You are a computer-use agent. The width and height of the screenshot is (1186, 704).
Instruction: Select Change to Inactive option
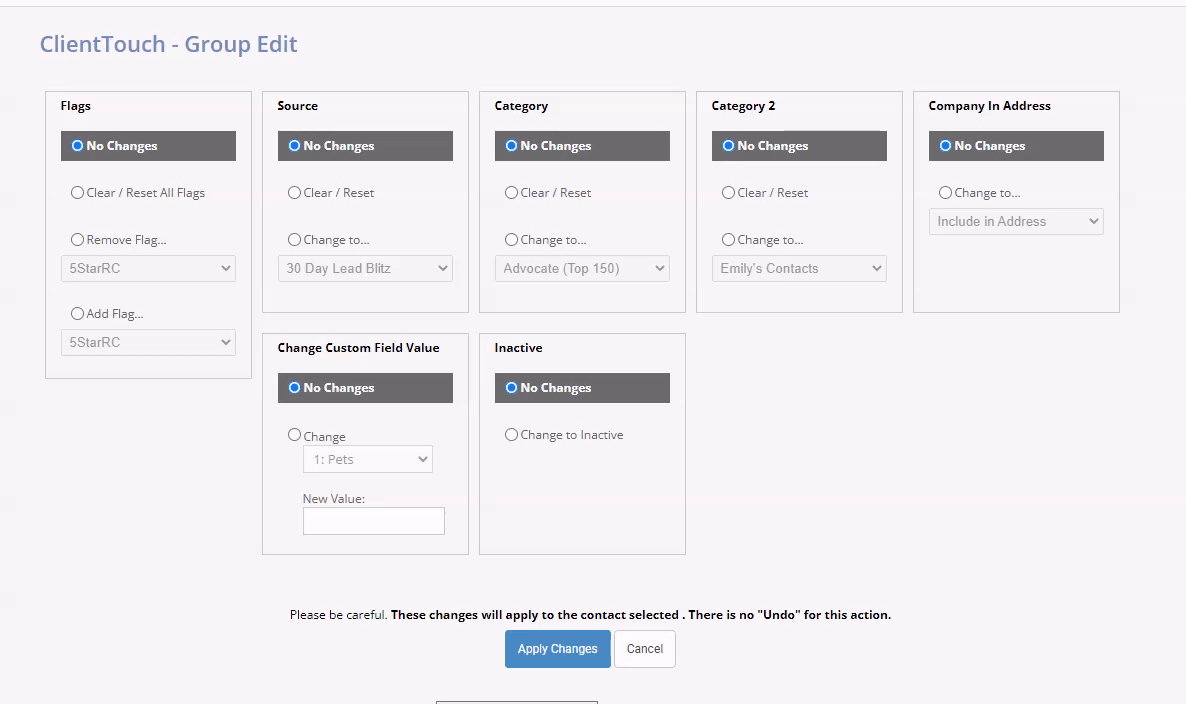point(511,435)
